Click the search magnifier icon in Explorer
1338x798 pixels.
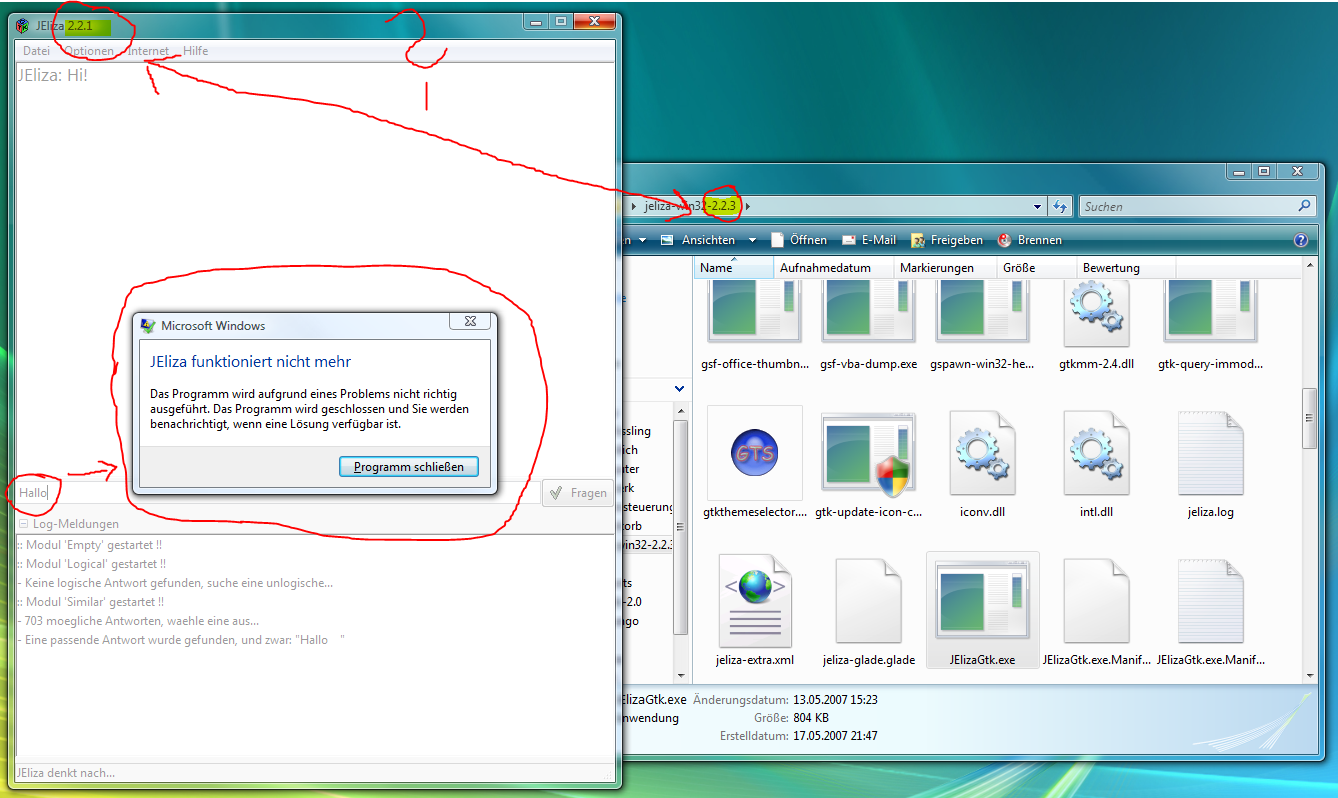click(1304, 206)
